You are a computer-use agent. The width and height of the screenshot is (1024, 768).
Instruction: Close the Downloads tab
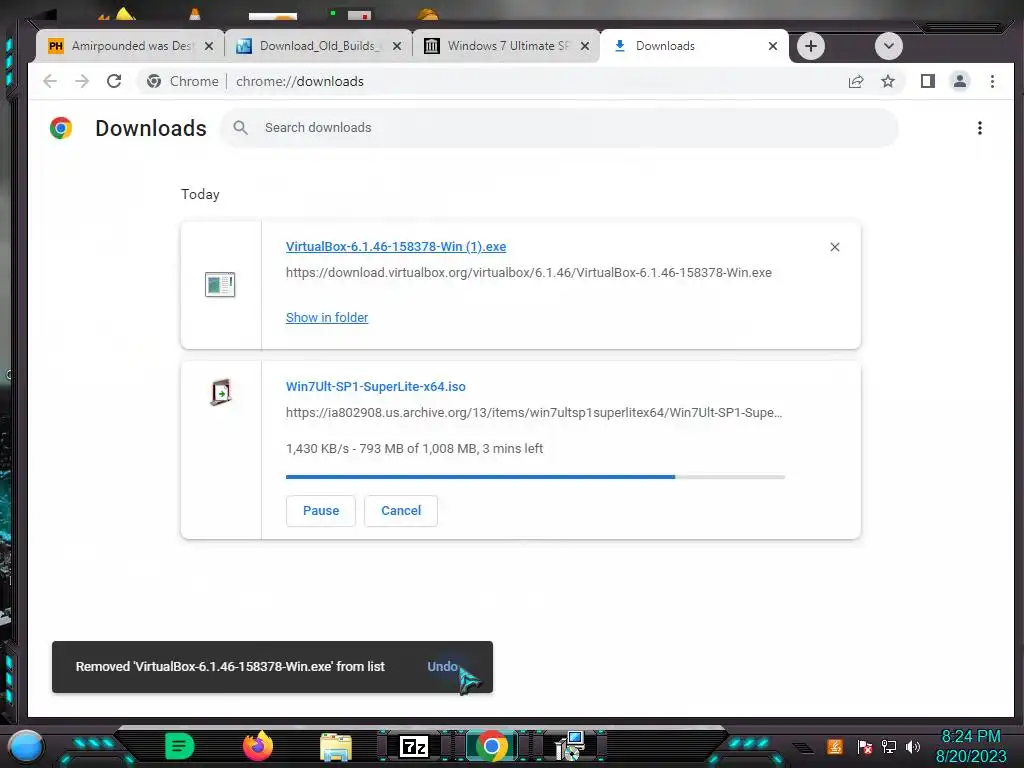pos(773,46)
